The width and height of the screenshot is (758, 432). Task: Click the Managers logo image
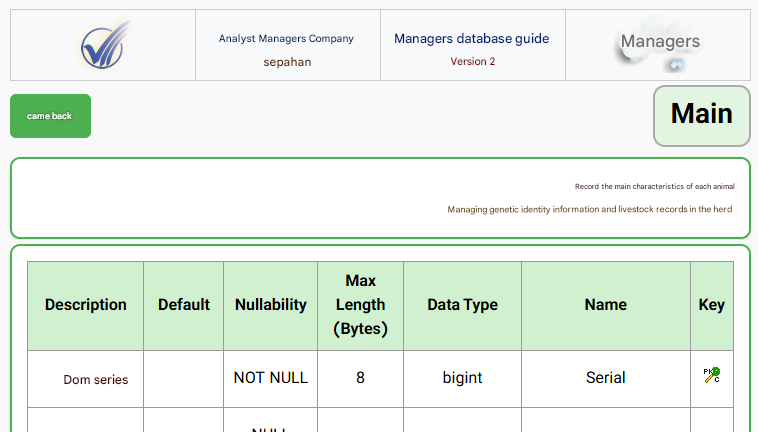[658, 46]
